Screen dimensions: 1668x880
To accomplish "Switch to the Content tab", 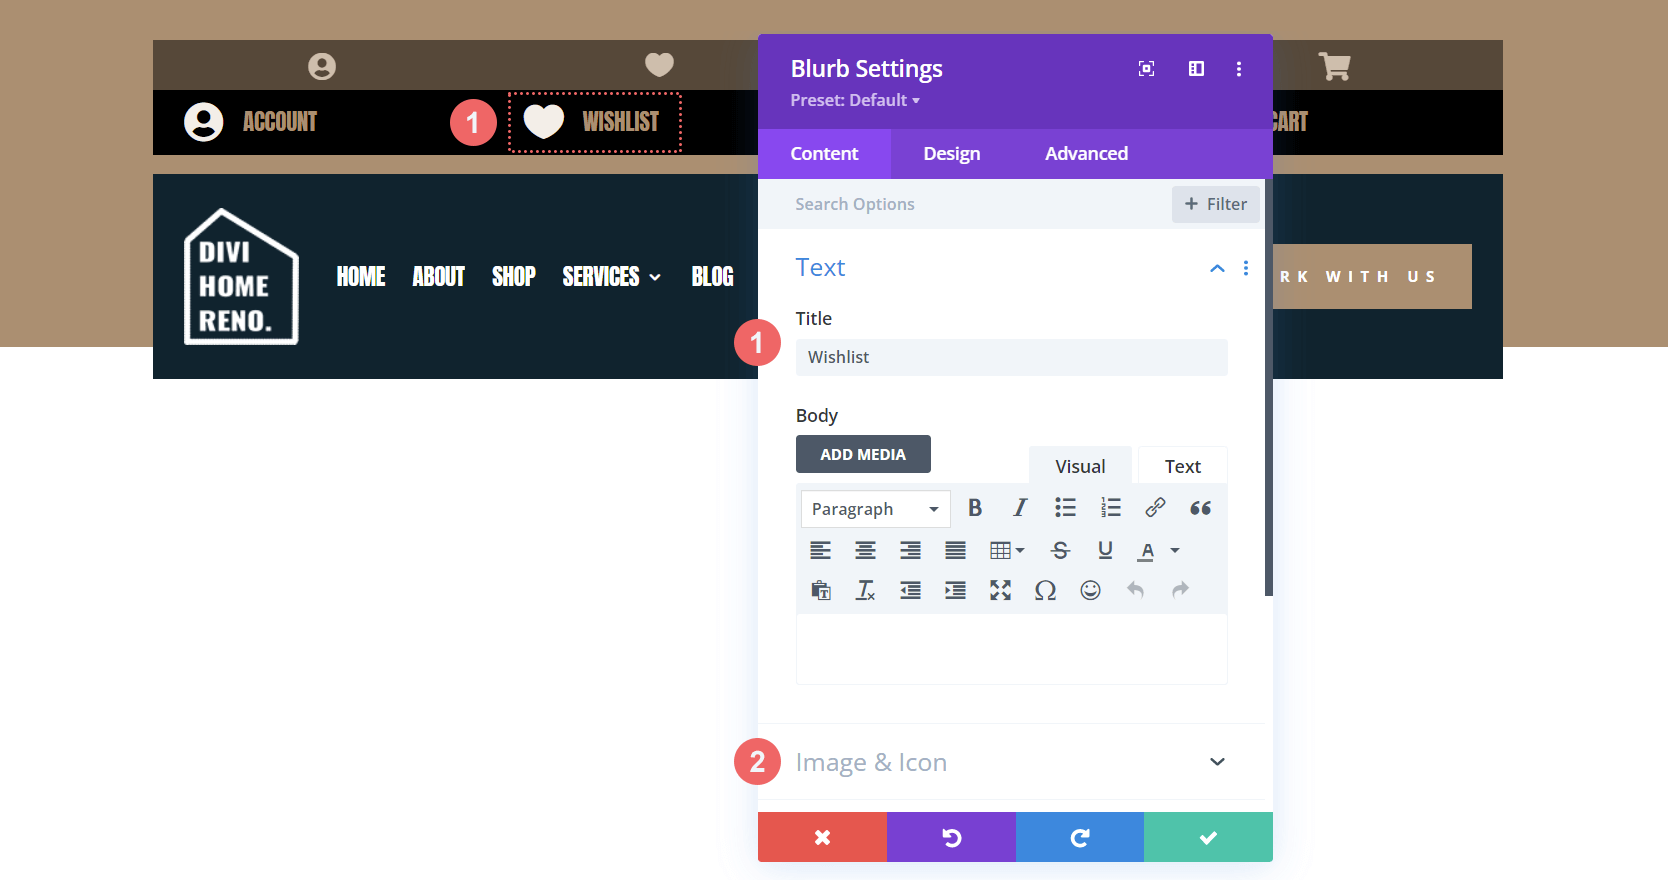I will [824, 154].
